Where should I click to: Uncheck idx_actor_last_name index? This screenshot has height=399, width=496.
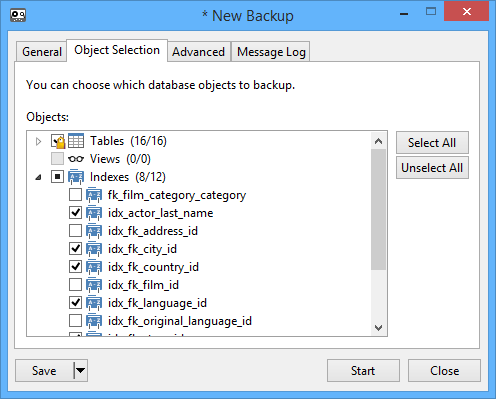[x=75, y=213]
